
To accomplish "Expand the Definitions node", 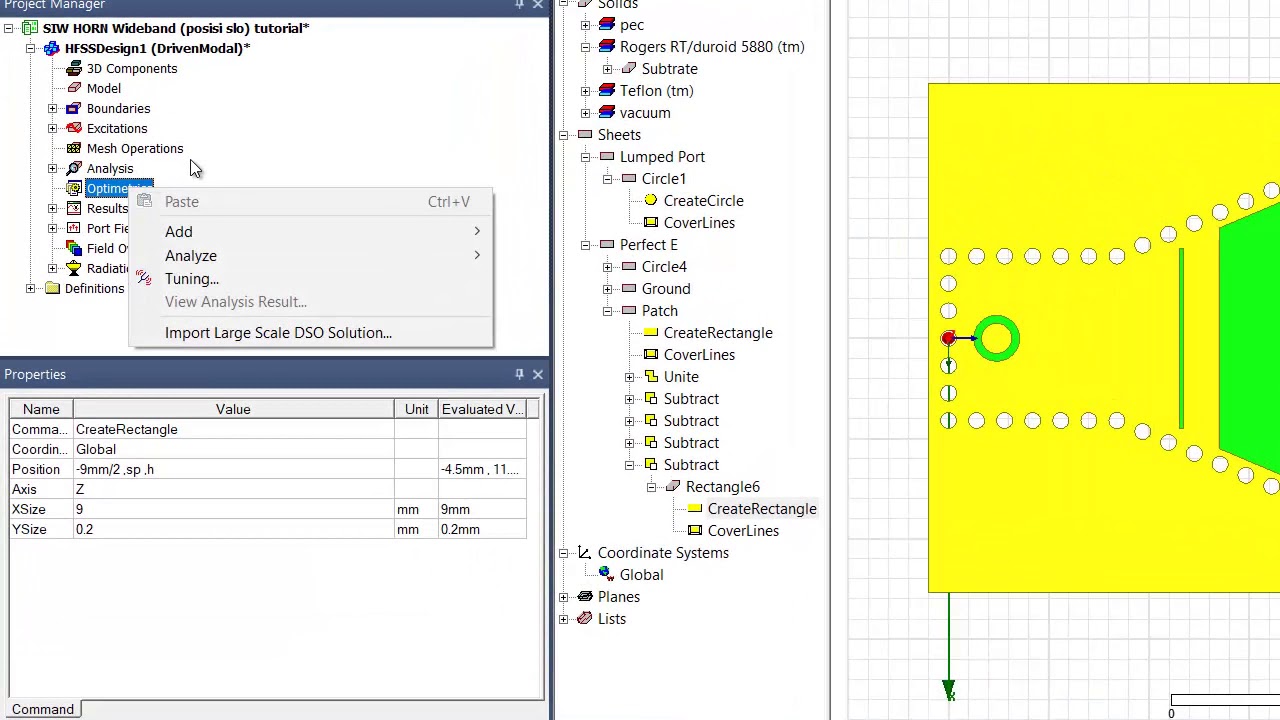I will [x=30, y=288].
